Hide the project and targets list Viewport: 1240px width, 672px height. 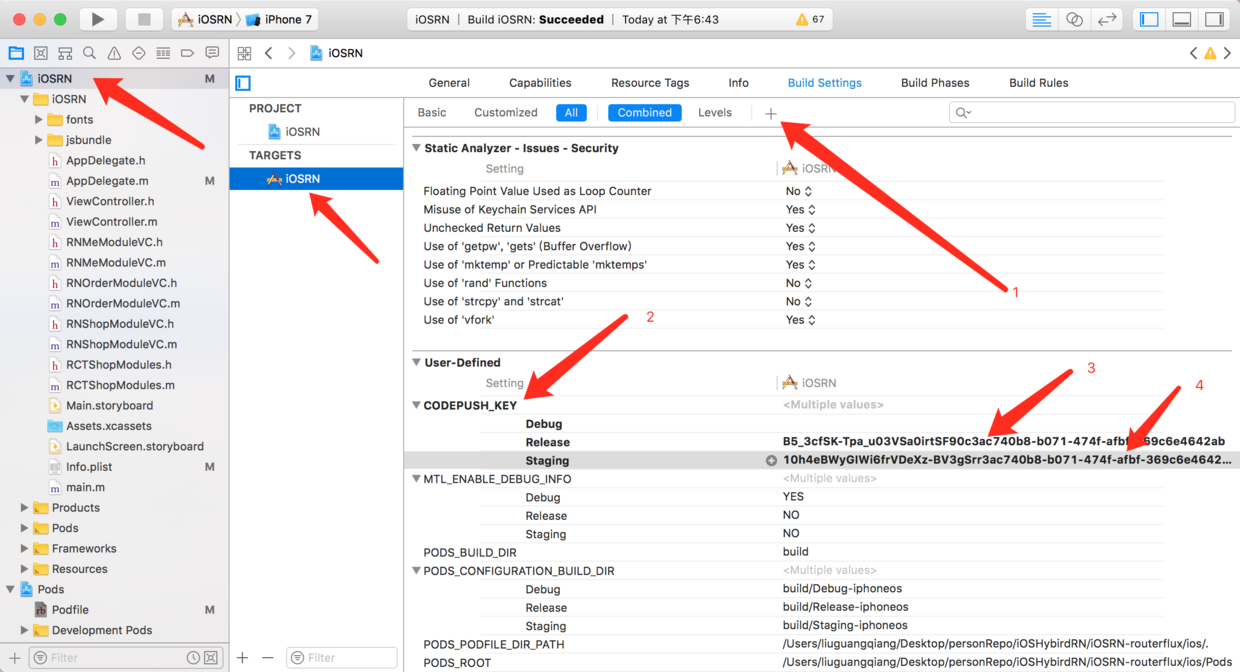point(243,83)
